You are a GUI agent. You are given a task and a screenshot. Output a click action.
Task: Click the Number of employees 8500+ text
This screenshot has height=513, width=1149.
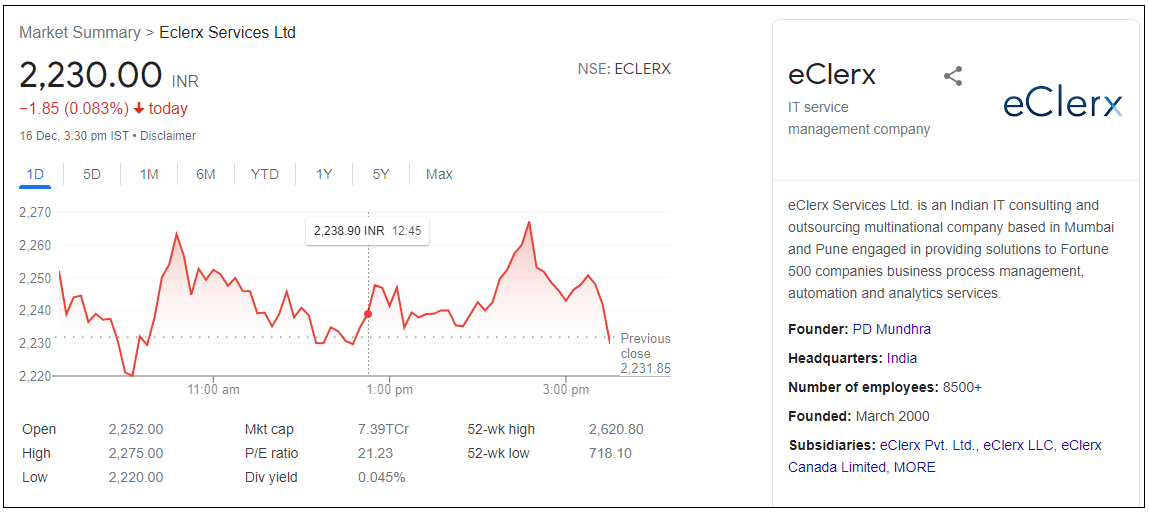[885, 387]
